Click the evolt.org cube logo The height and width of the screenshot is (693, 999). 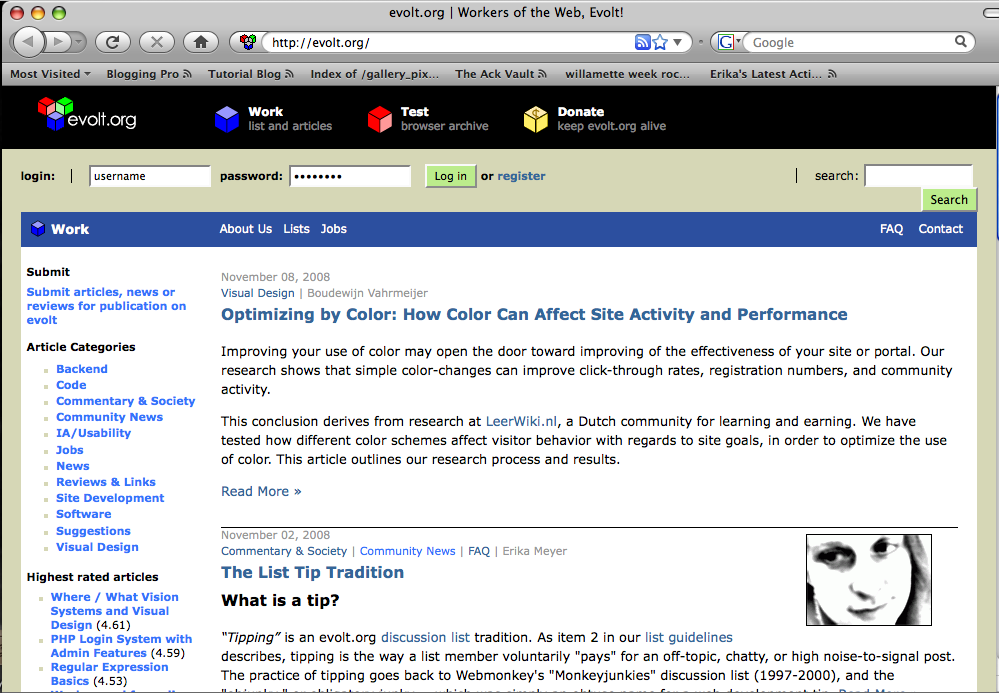pyautogui.click(x=56, y=112)
